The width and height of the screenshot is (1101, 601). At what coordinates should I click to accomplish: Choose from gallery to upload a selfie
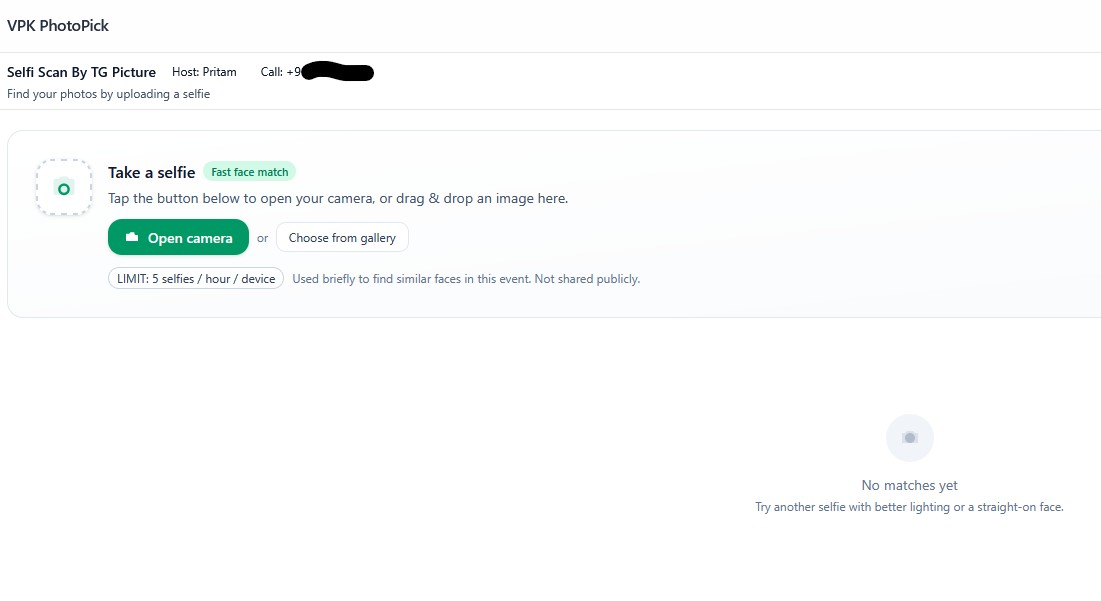pos(342,237)
